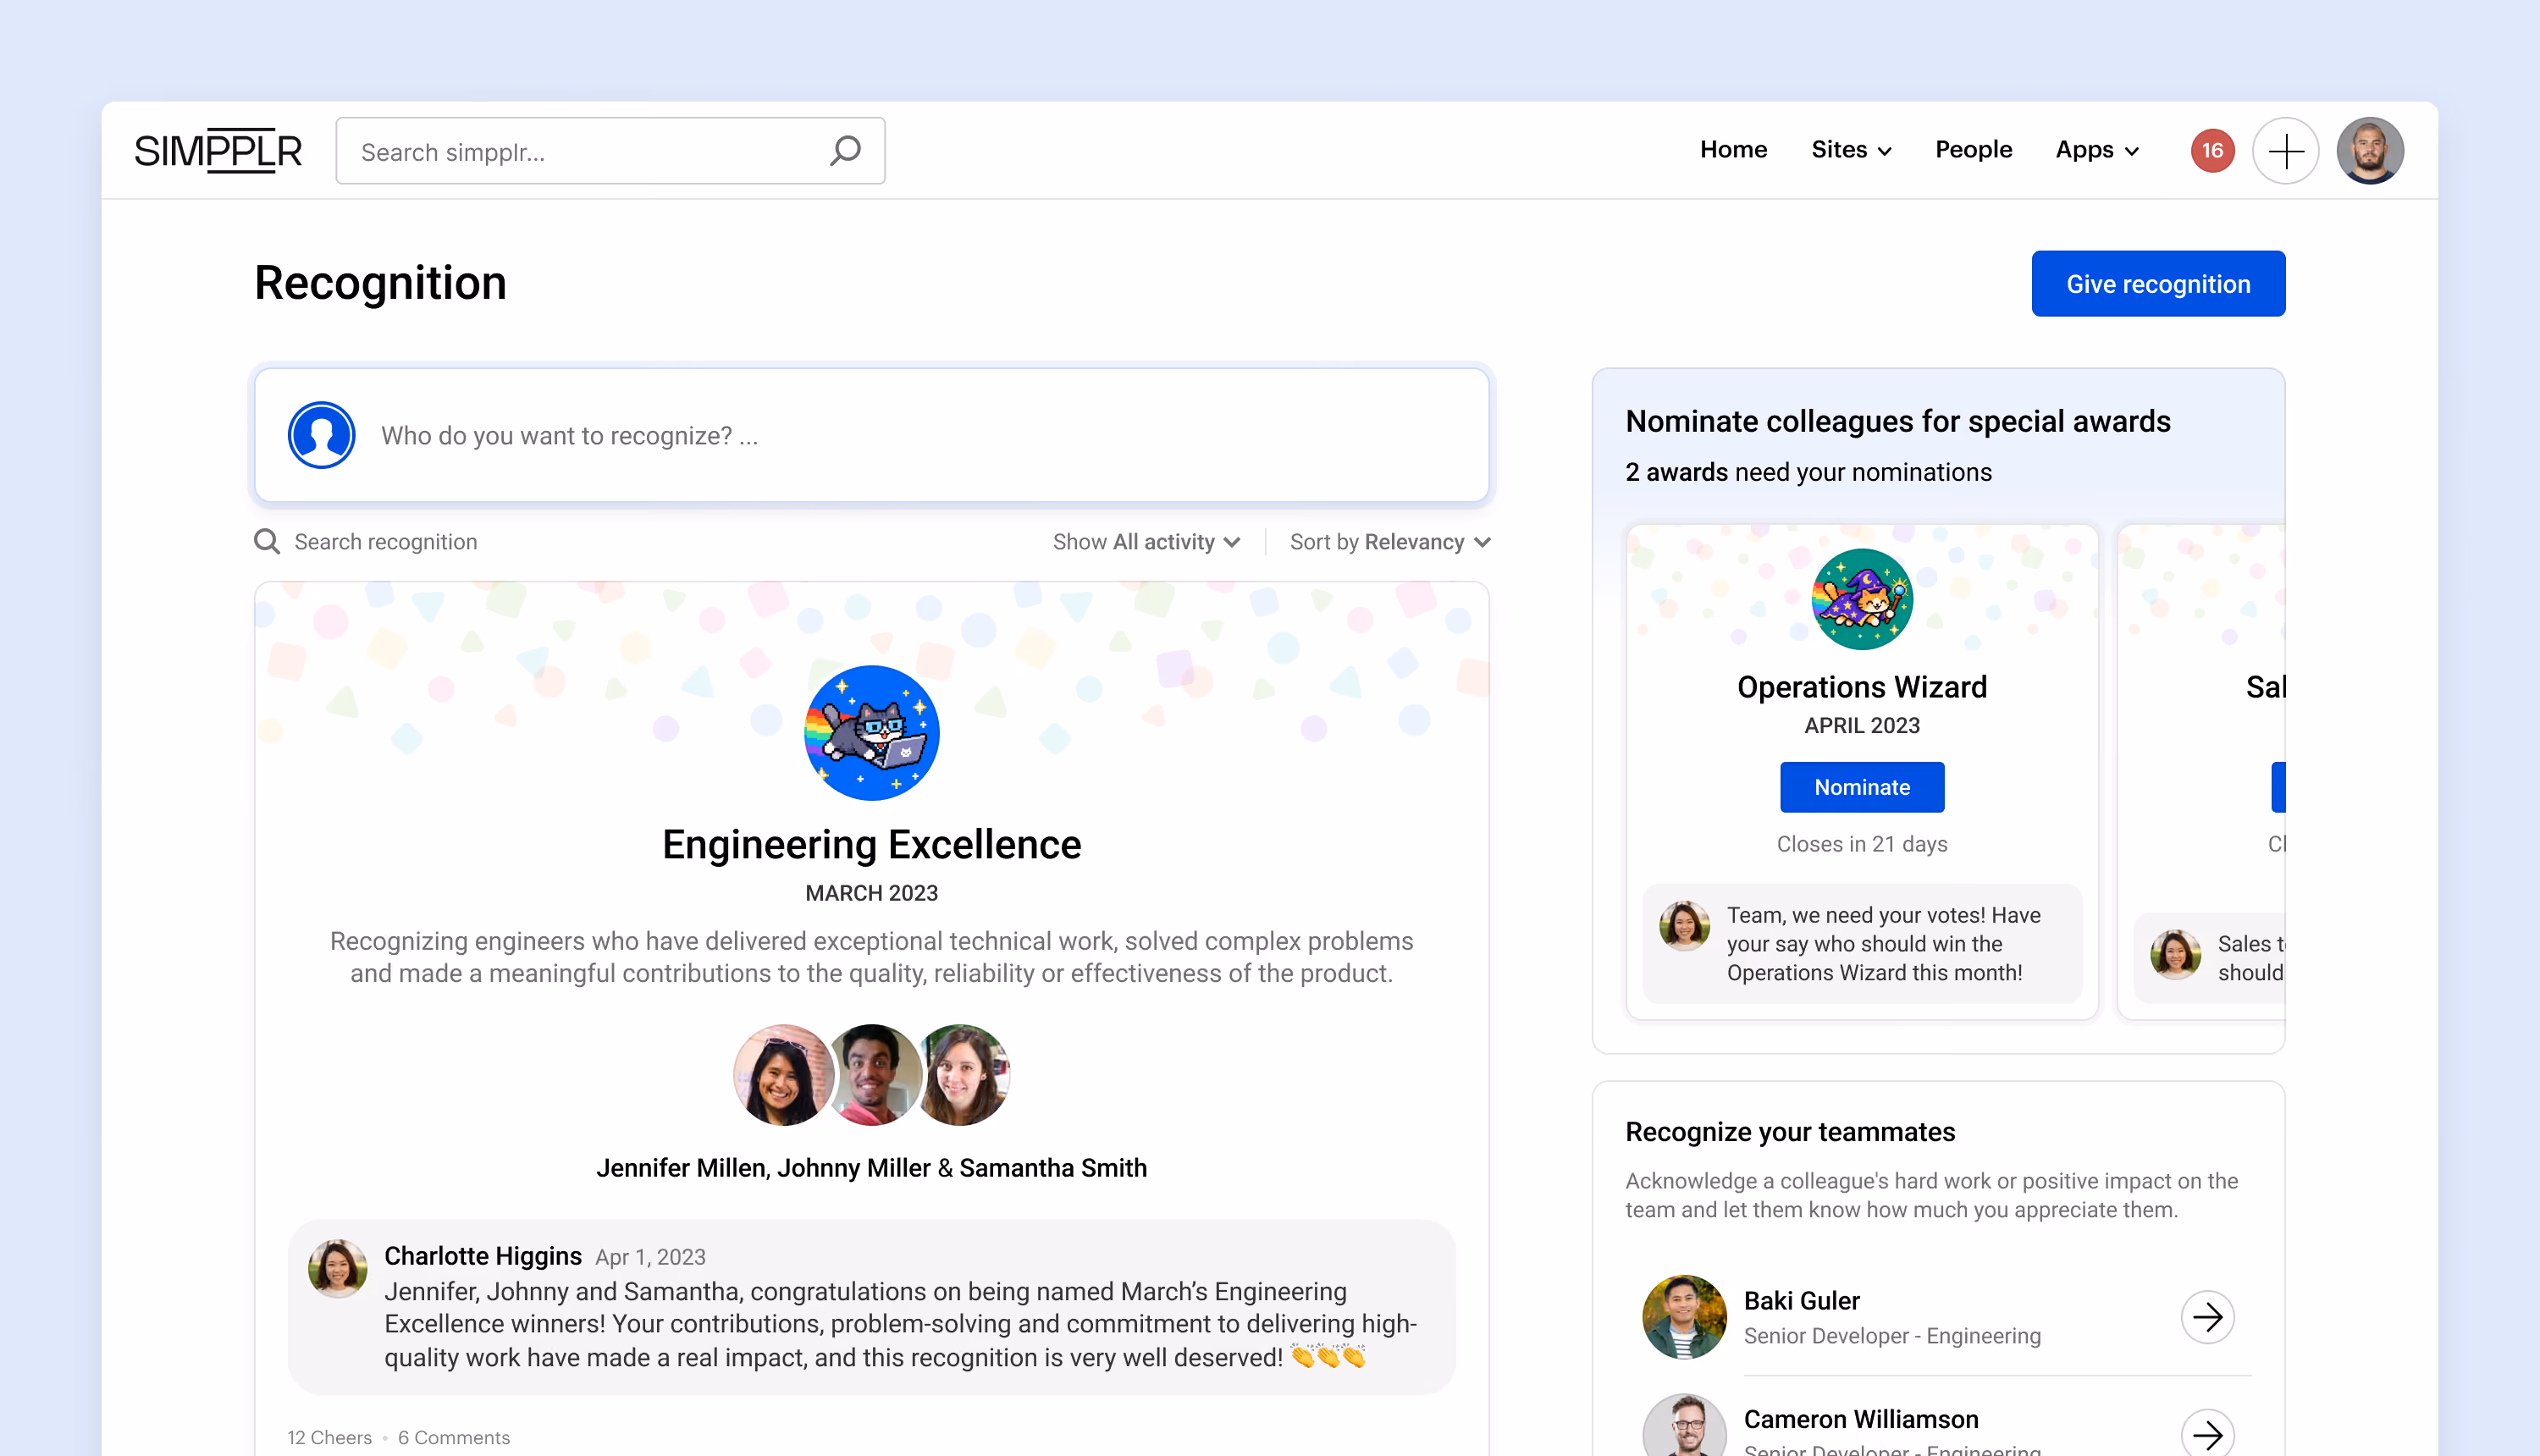The image size is (2540, 1456).
Task: Click the Operations Wizard award title
Action: (x=1862, y=687)
